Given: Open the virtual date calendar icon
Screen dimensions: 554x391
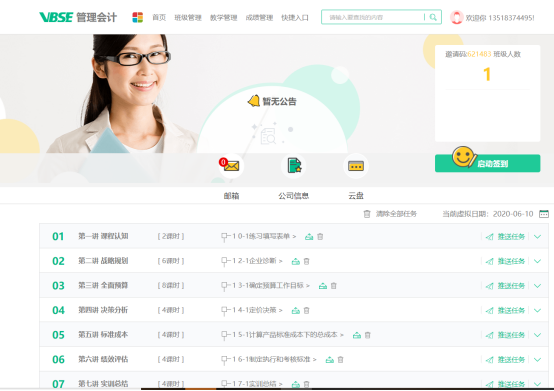Looking at the screenshot, I should click(544, 214).
